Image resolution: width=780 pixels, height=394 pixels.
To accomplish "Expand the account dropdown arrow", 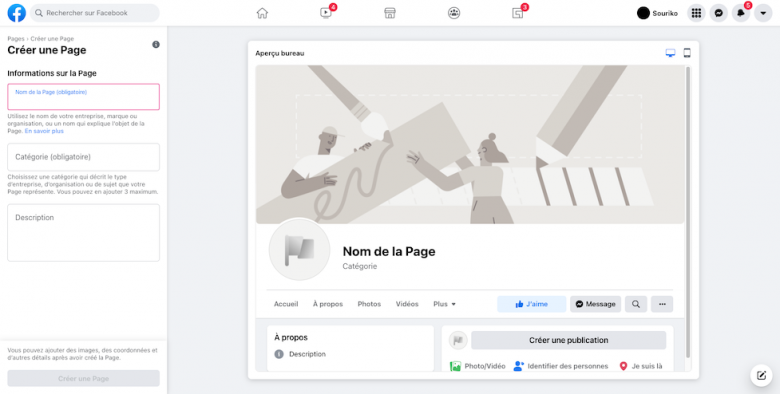I will coord(763,13).
